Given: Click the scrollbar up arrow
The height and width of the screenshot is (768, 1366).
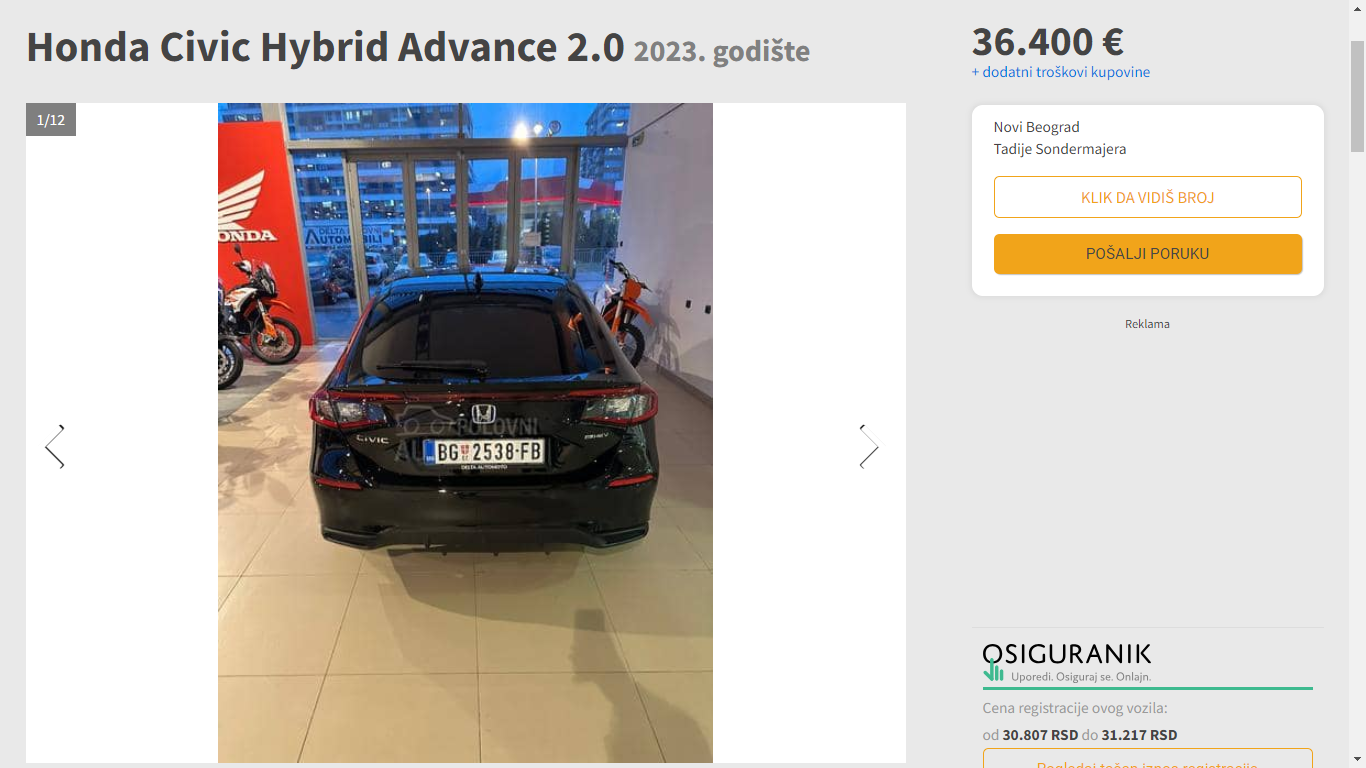Looking at the screenshot, I should pos(1357,7).
